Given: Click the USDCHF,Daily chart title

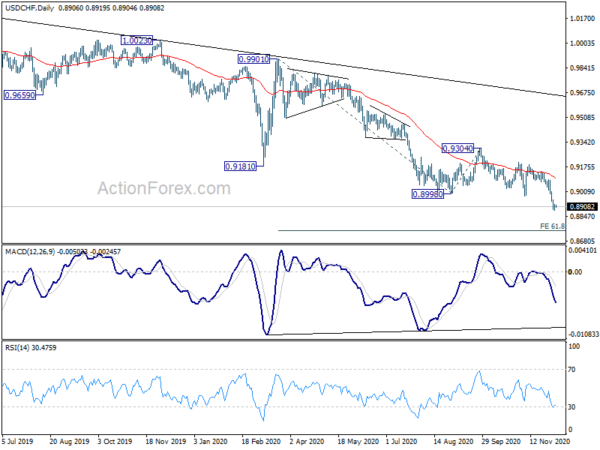Looking at the screenshot, I should click(29, 8).
